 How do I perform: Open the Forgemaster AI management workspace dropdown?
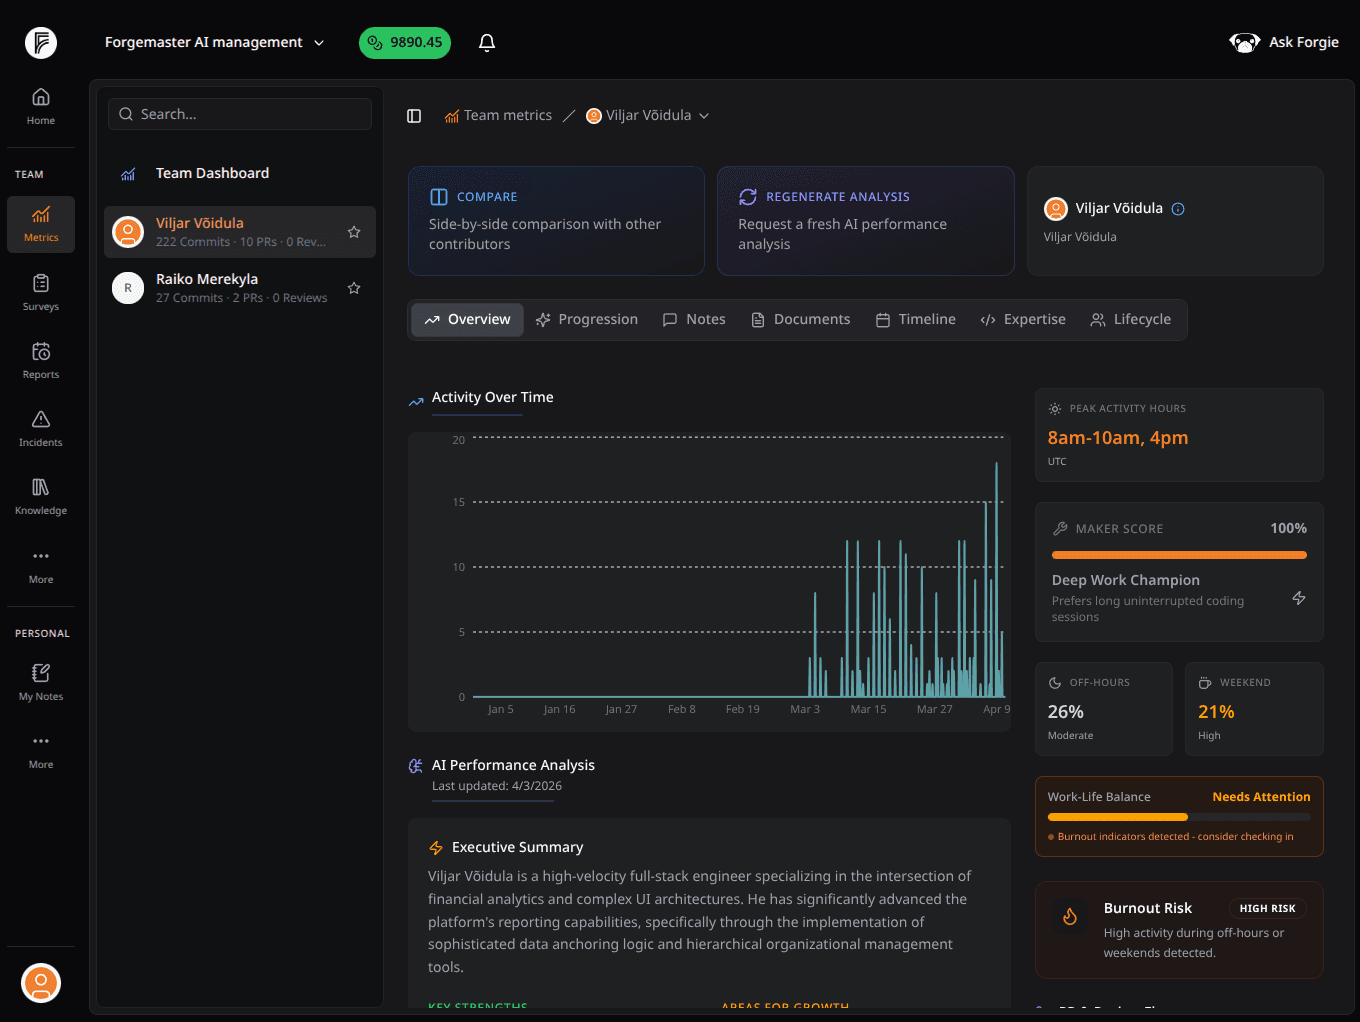click(x=215, y=42)
